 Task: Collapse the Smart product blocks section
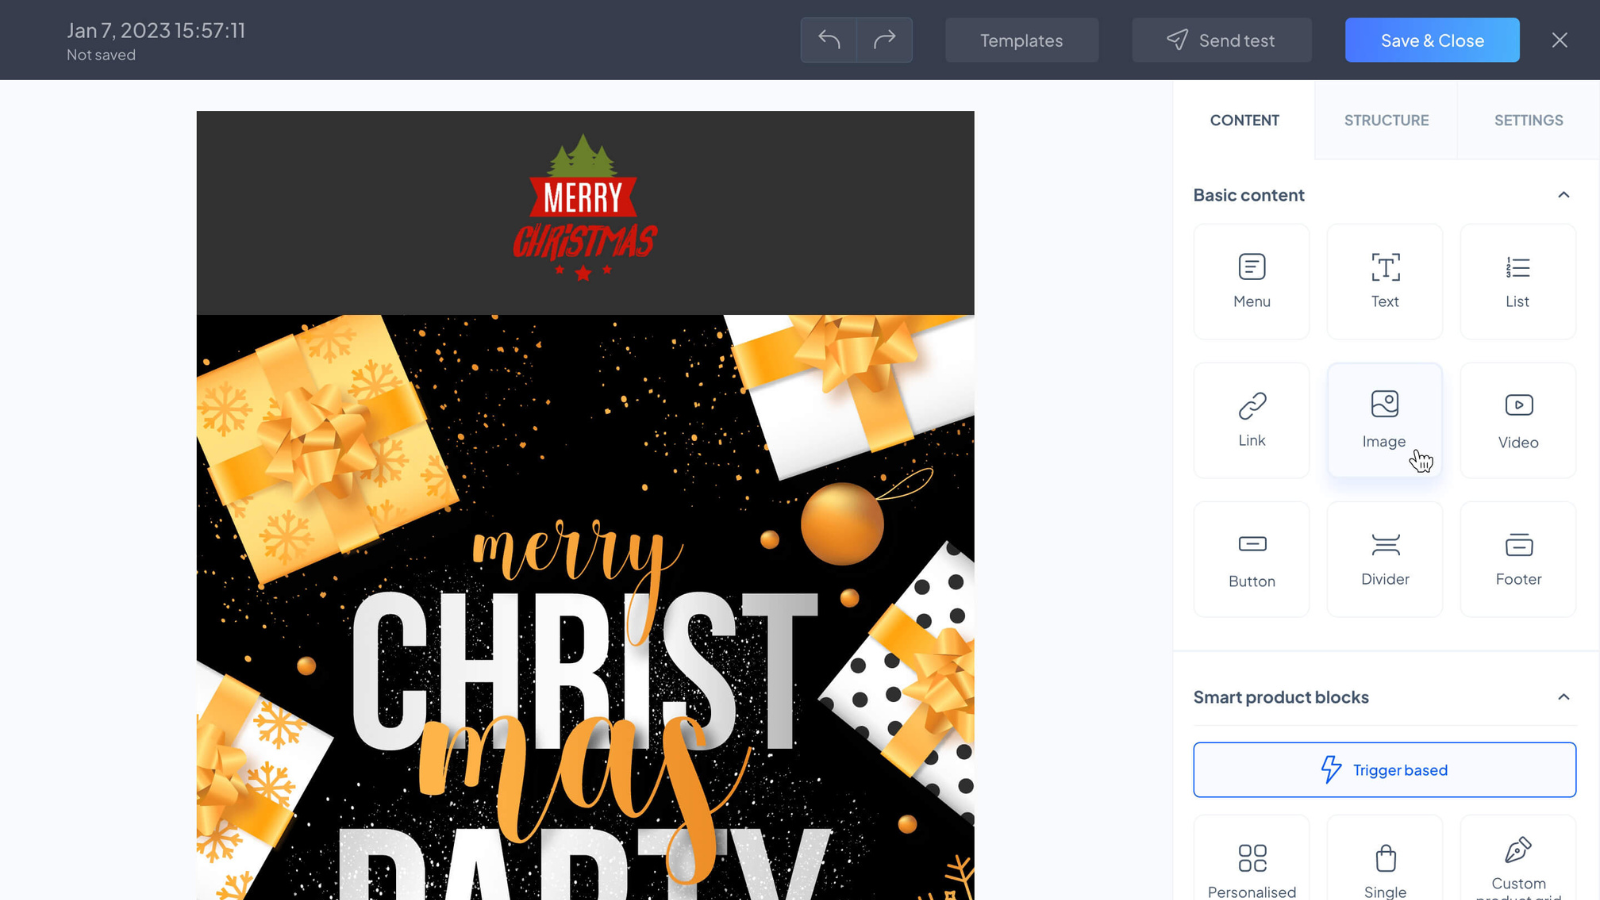point(1564,697)
